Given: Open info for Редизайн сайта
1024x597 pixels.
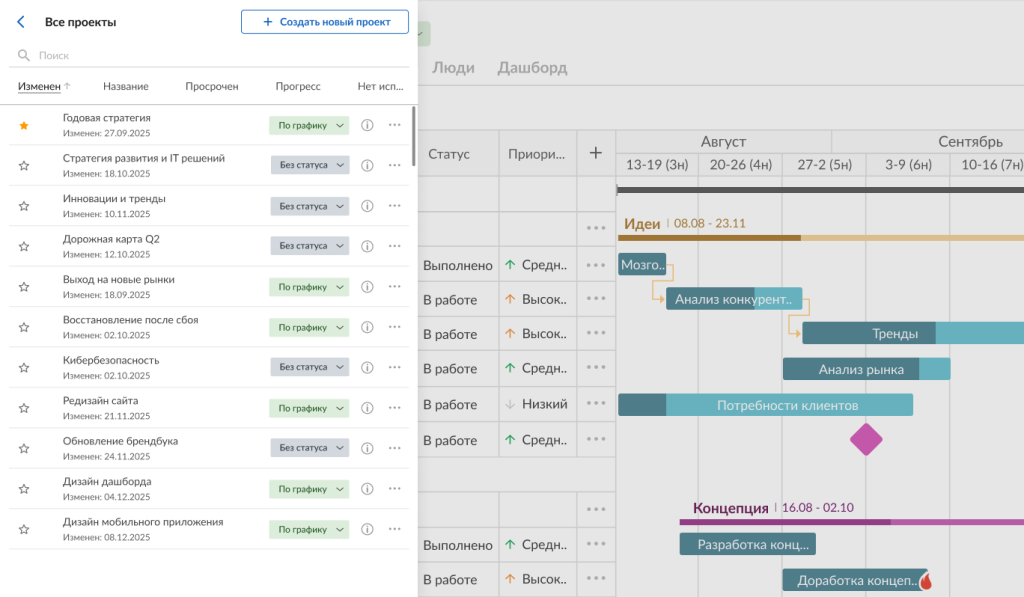Looking at the screenshot, I should 367,408.
